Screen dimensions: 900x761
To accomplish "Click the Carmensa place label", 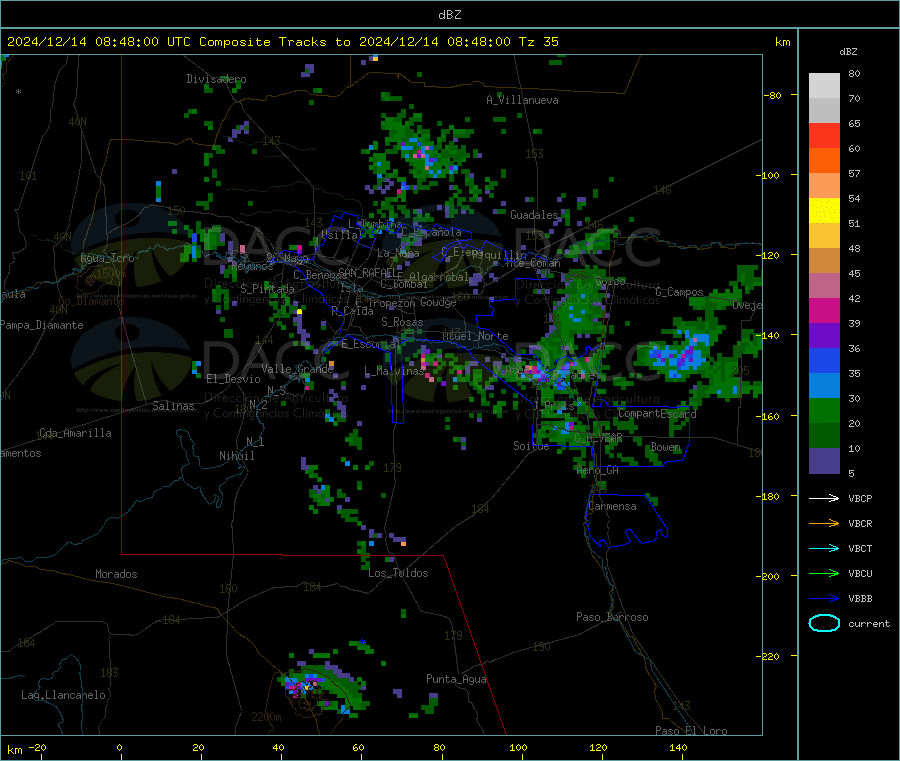I will [x=612, y=506].
